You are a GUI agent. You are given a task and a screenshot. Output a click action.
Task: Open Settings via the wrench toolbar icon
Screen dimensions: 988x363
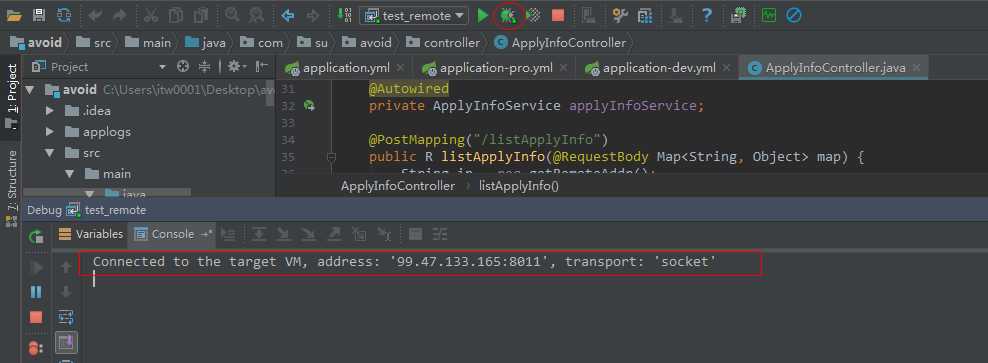click(x=620, y=15)
